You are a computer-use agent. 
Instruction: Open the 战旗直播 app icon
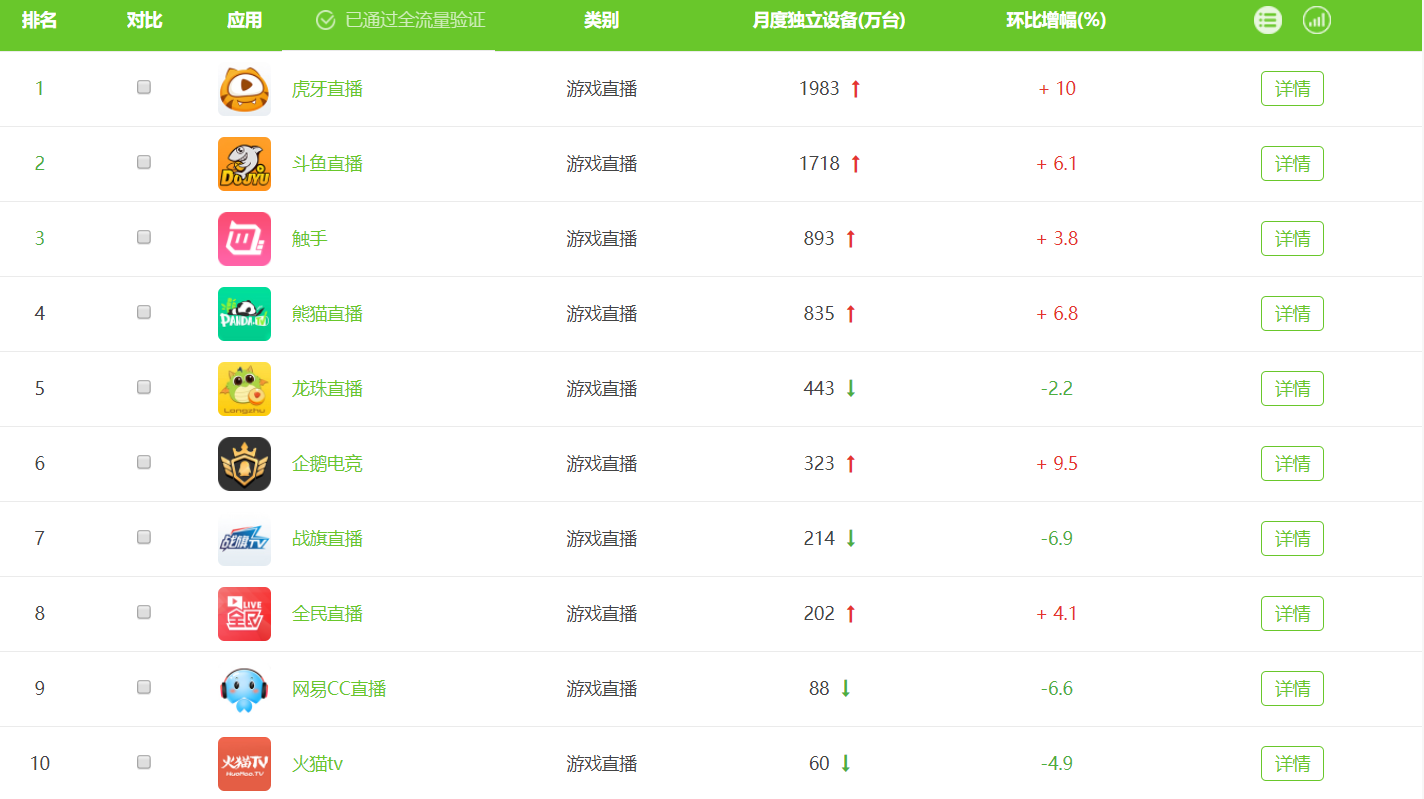click(x=244, y=539)
